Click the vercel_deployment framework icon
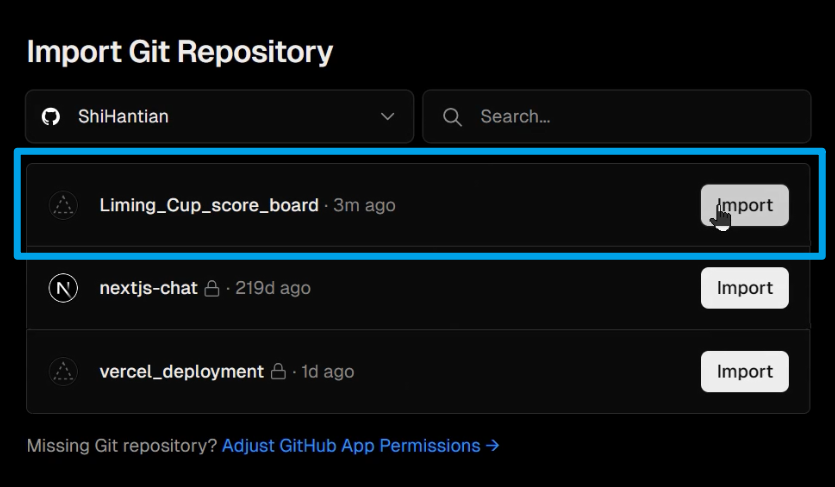 pos(63,372)
